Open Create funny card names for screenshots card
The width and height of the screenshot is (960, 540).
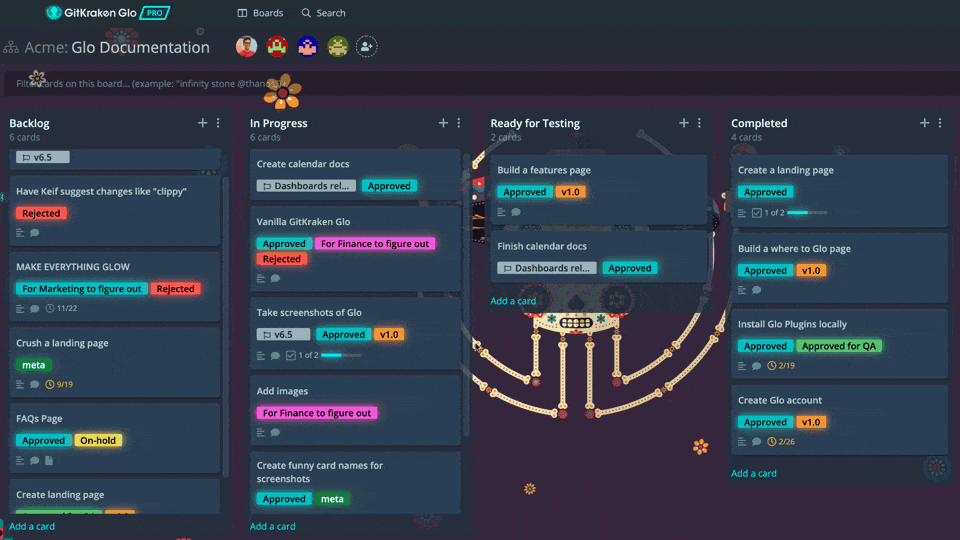click(x=355, y=482)
